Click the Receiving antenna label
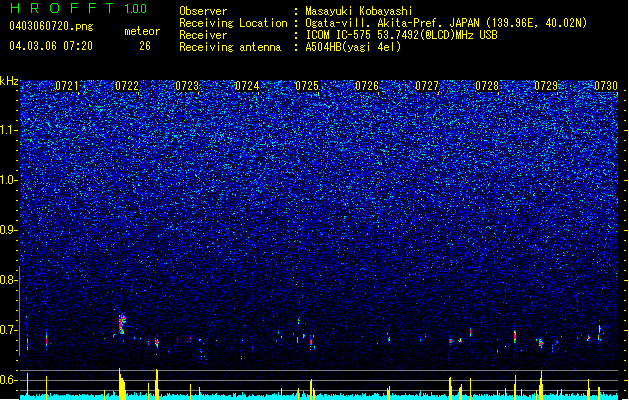Viewport: 629px width, 400px height. (x=230, y=47)
